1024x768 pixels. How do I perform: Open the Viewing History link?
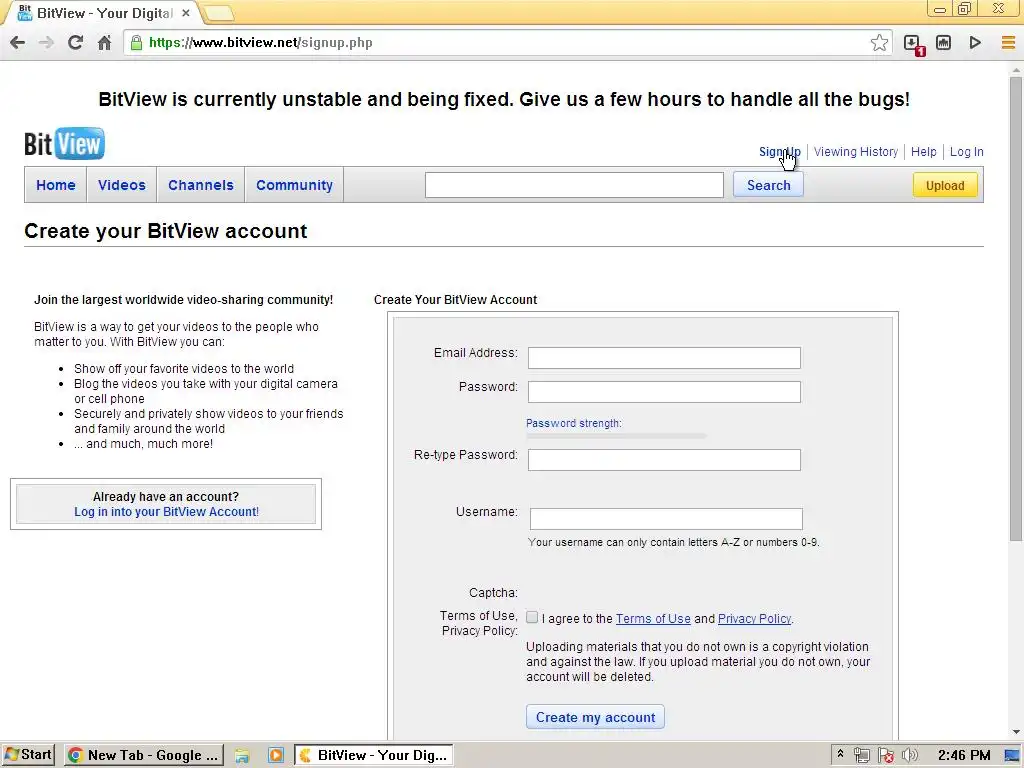856,152
